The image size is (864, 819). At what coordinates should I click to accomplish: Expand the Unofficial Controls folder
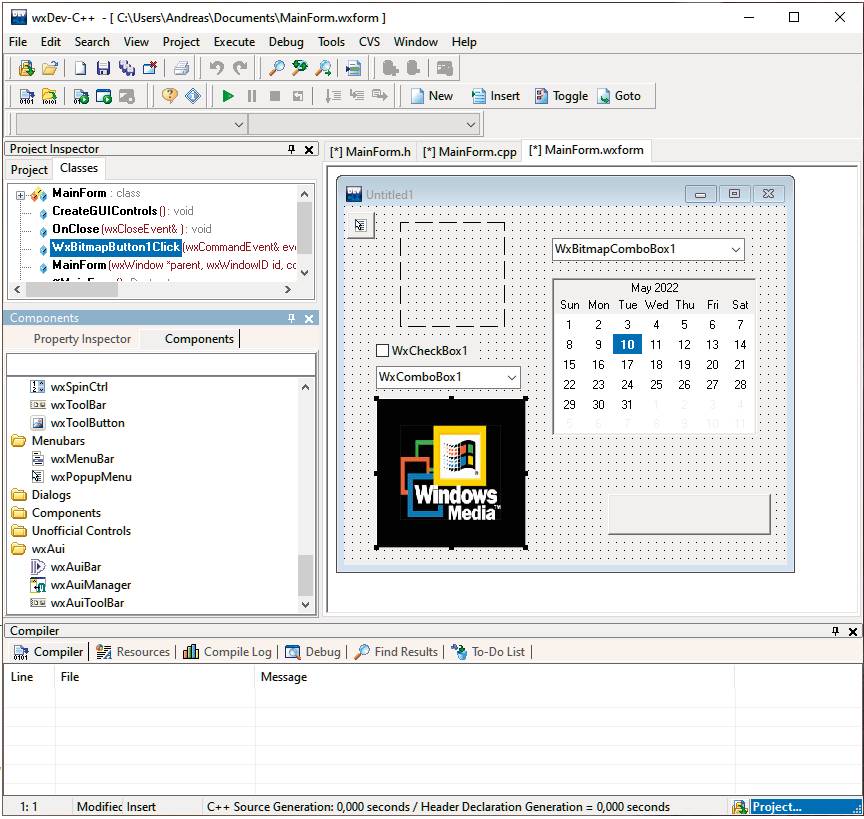pyautogui.click(x=19, y=531)
